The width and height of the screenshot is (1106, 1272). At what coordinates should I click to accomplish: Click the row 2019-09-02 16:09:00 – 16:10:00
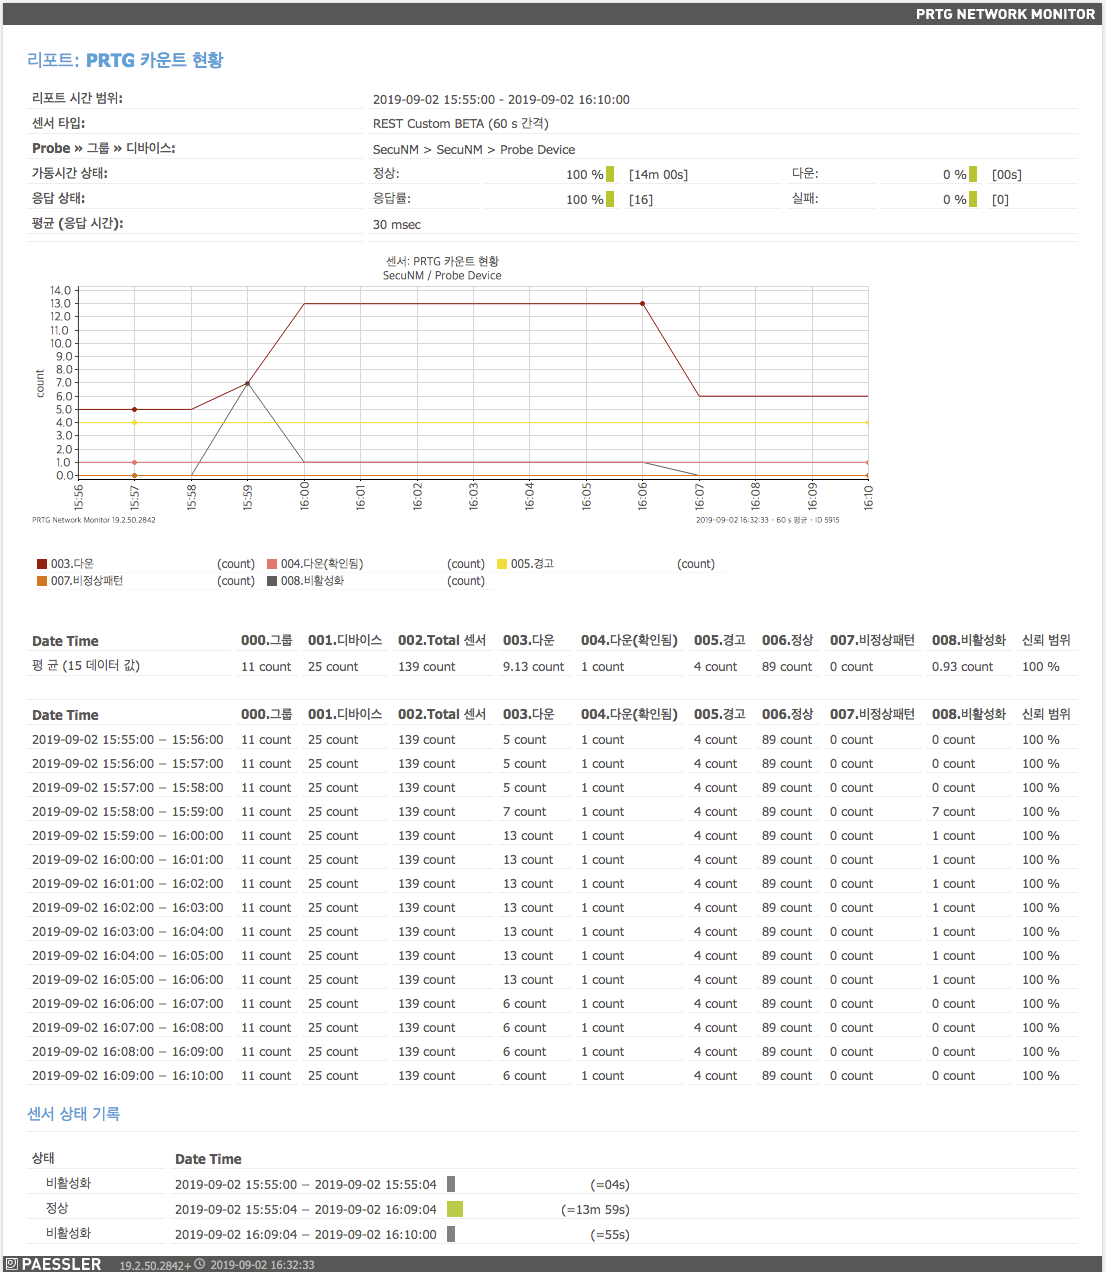pos(553,1076)
